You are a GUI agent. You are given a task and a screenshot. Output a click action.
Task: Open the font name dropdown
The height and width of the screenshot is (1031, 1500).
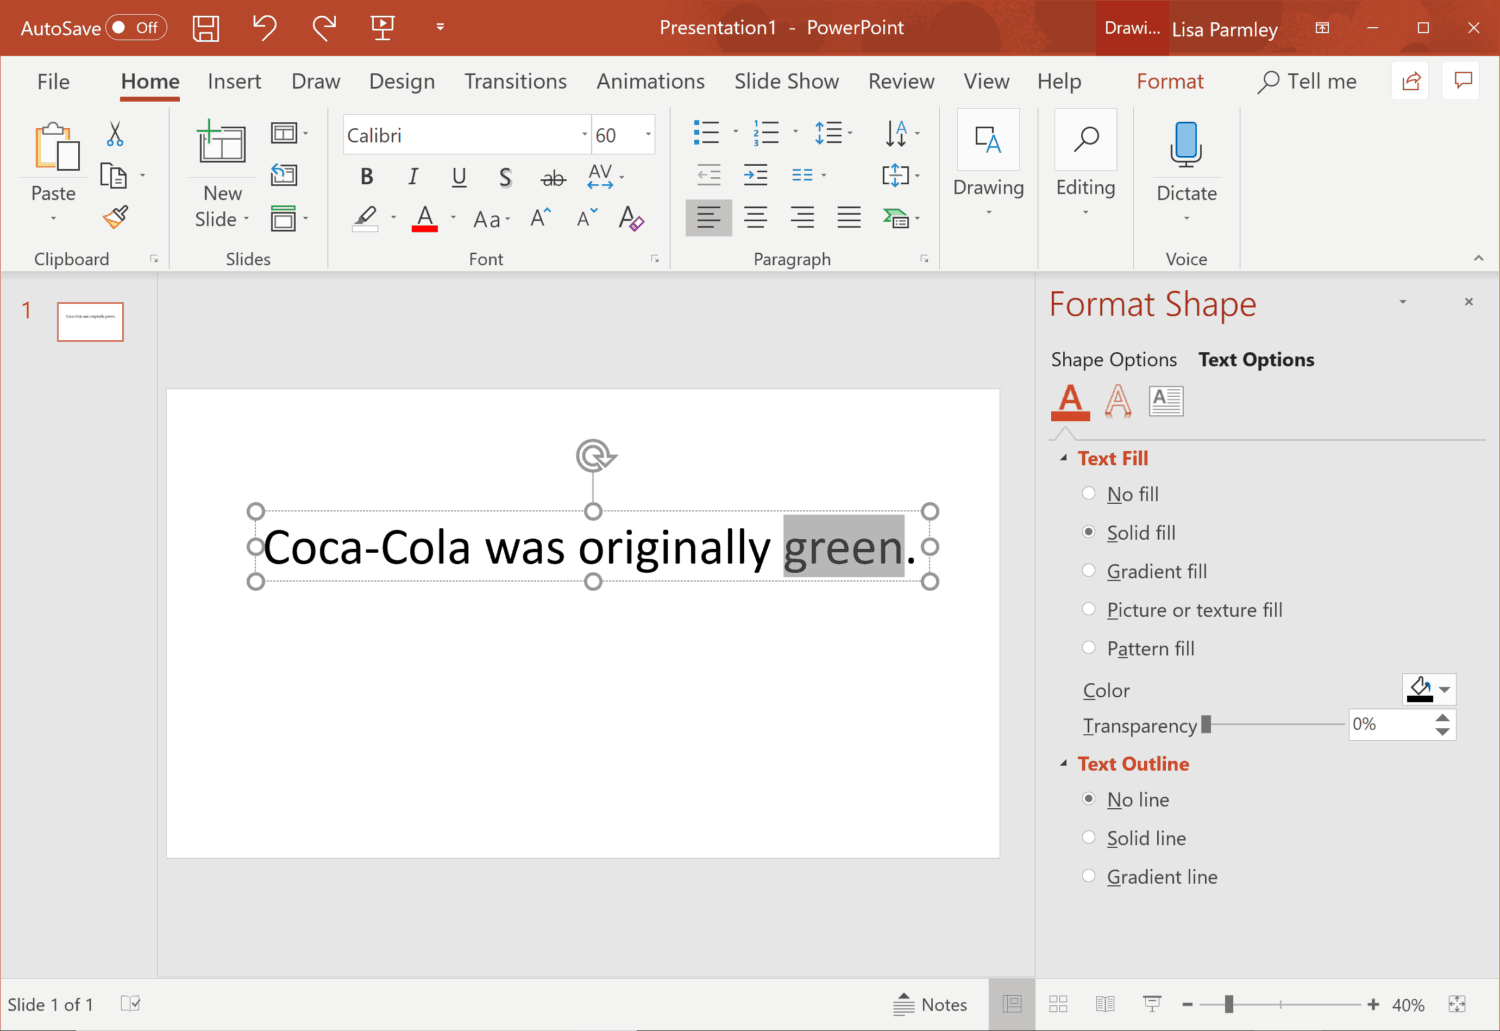pos(585,135)
